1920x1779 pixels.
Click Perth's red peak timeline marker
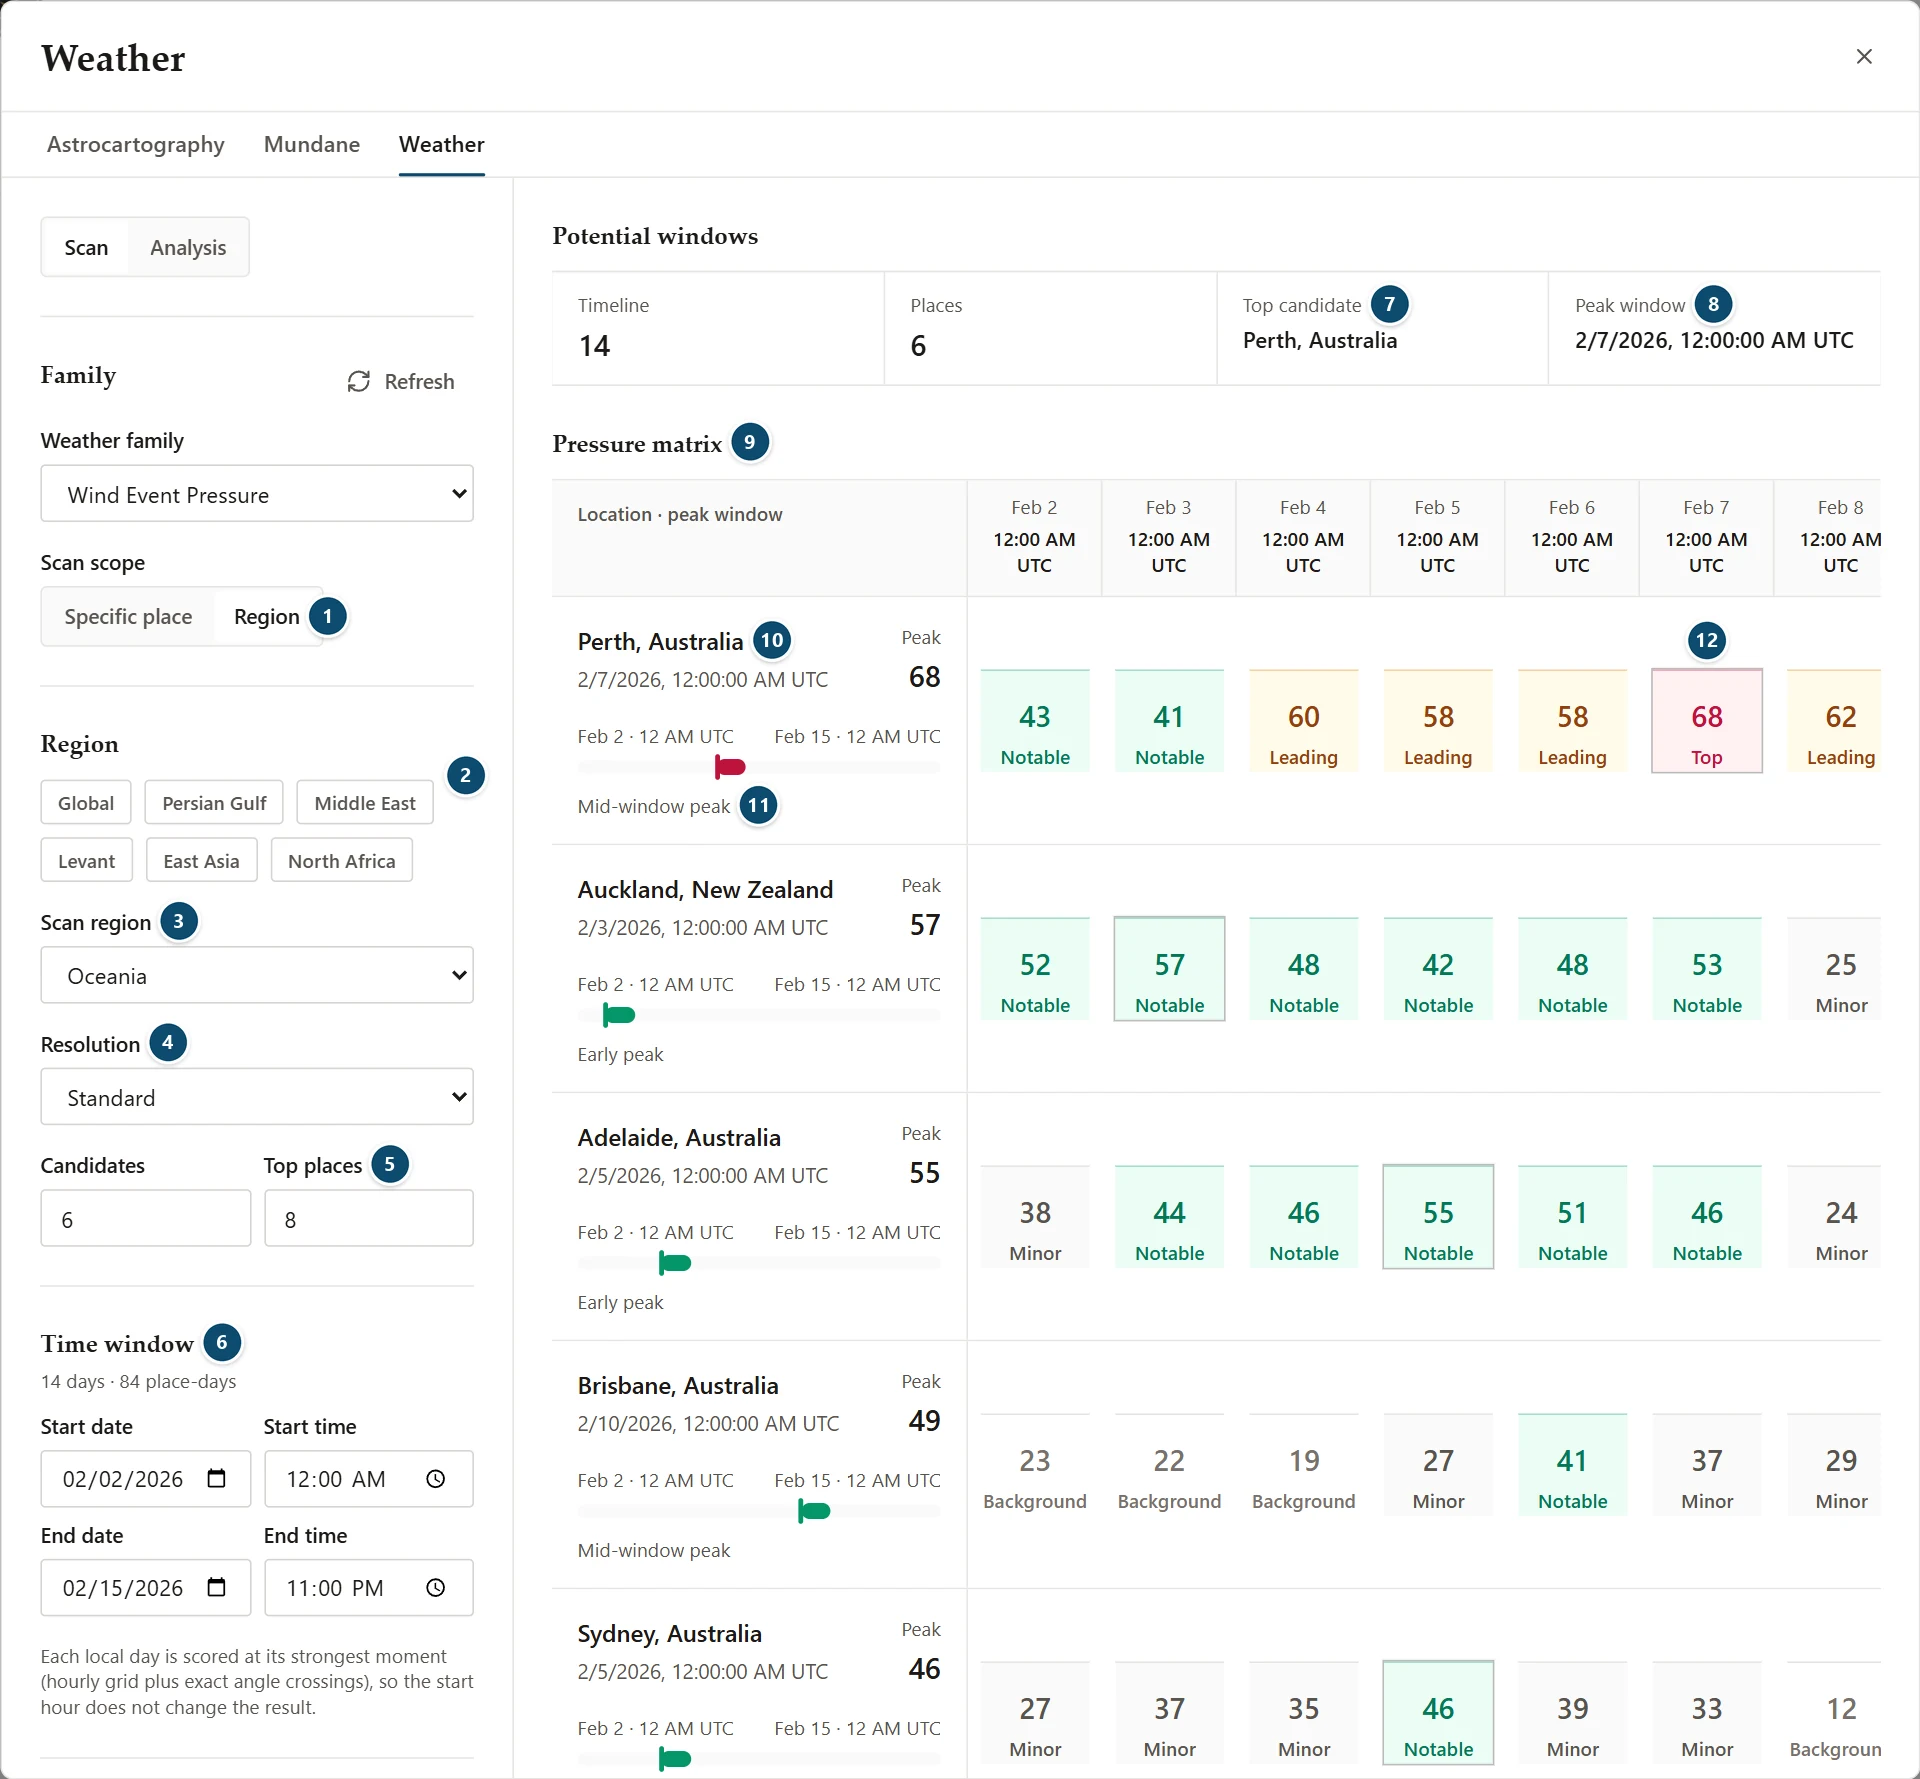[x=729, y=767]
